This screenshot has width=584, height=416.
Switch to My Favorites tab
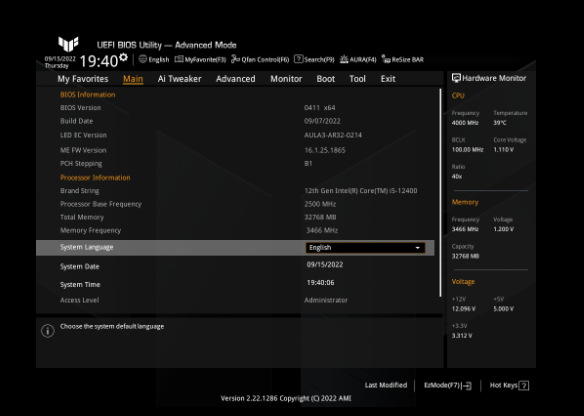click(x=83, y=79)
